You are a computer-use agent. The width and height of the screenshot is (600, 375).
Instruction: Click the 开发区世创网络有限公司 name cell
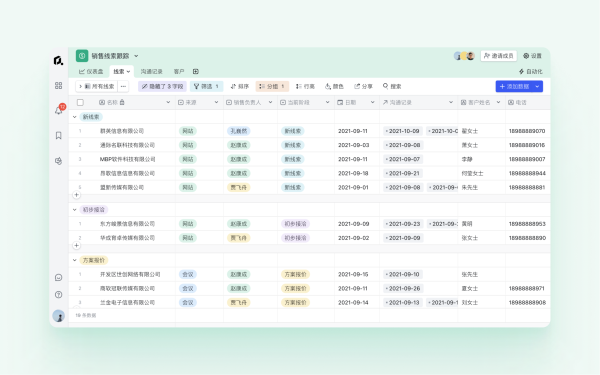130,274
